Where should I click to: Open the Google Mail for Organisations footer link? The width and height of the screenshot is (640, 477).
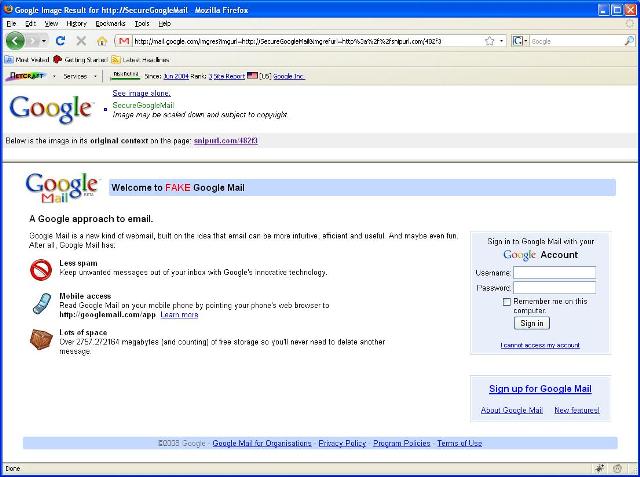[x=262, y=443]
